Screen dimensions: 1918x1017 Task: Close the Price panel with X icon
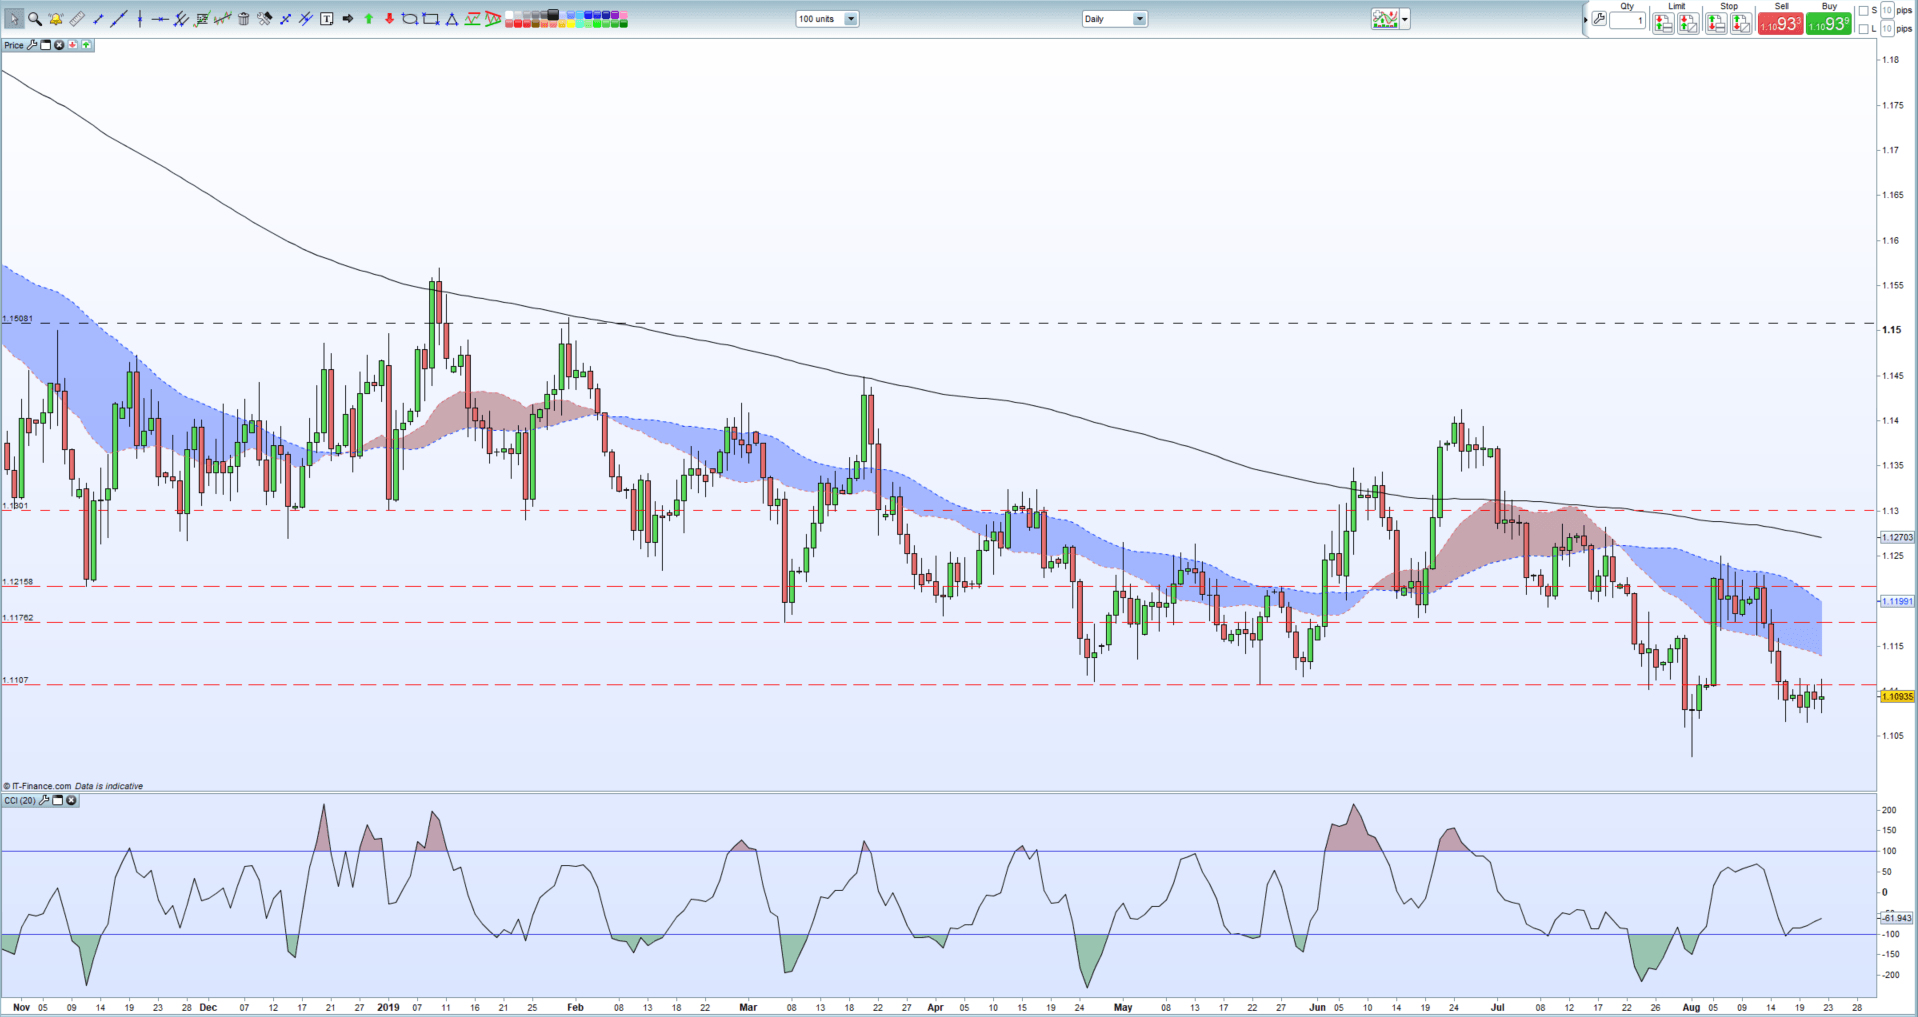pyautogui.click(x=59, y=45)
